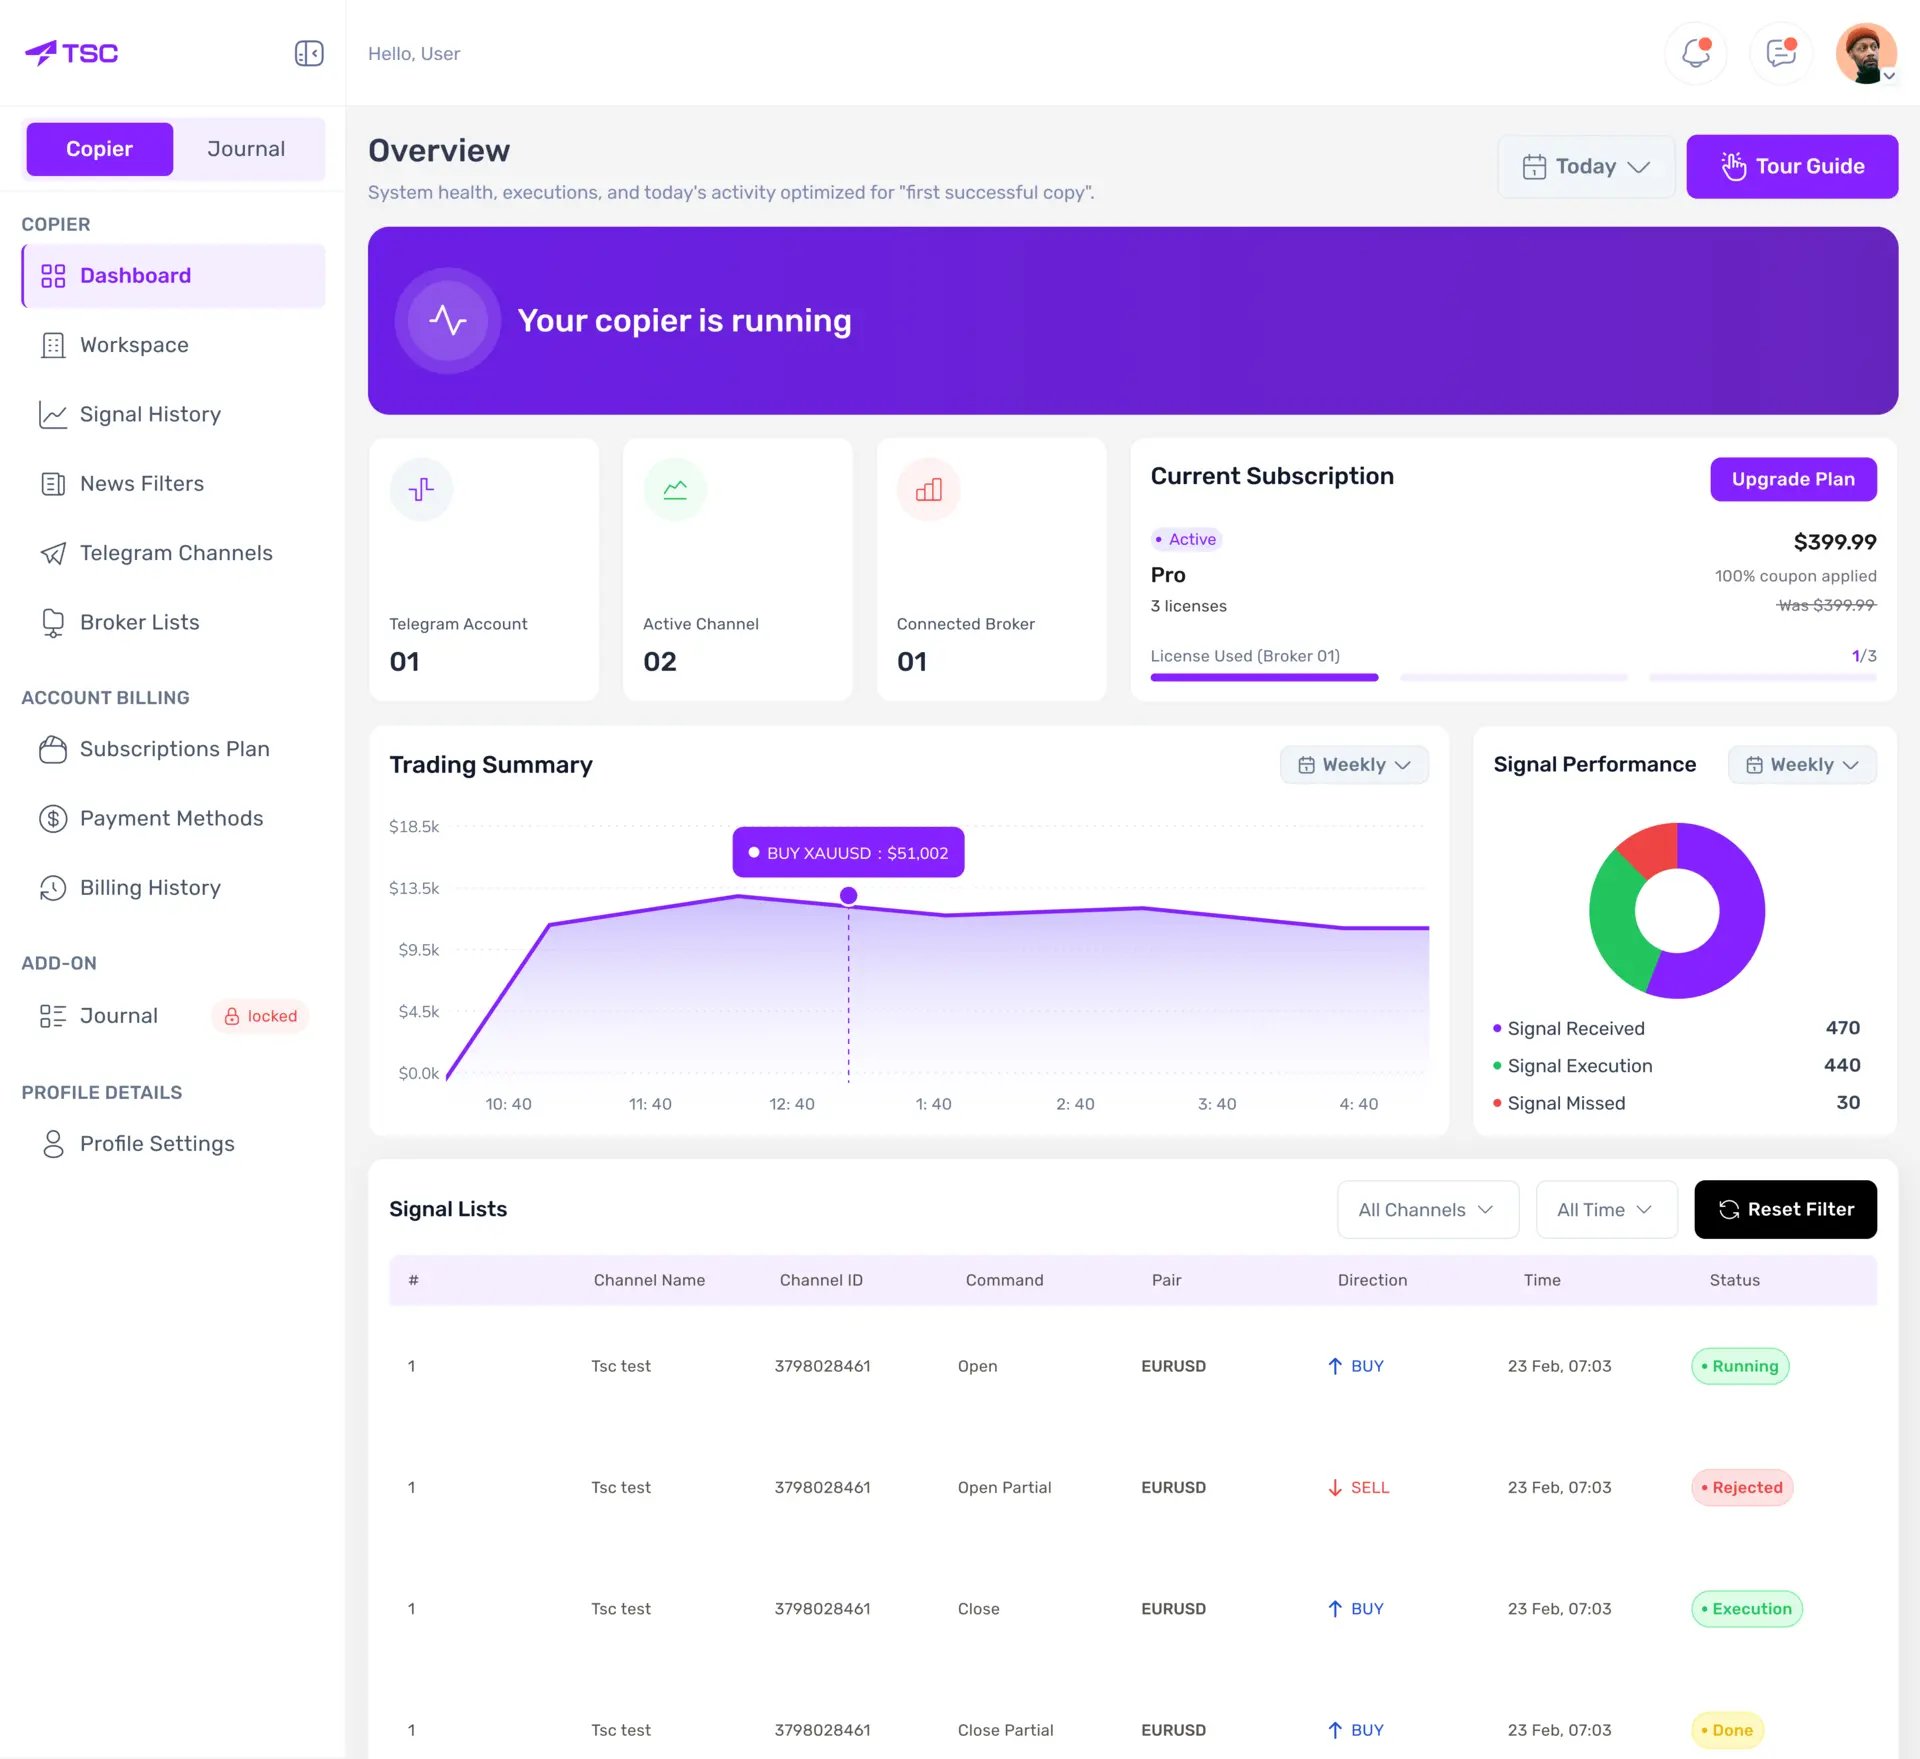This screenshot has width=1920, height=1759.
Task: Click the Channel ID column header
Action: click(x=821, y=1280)
